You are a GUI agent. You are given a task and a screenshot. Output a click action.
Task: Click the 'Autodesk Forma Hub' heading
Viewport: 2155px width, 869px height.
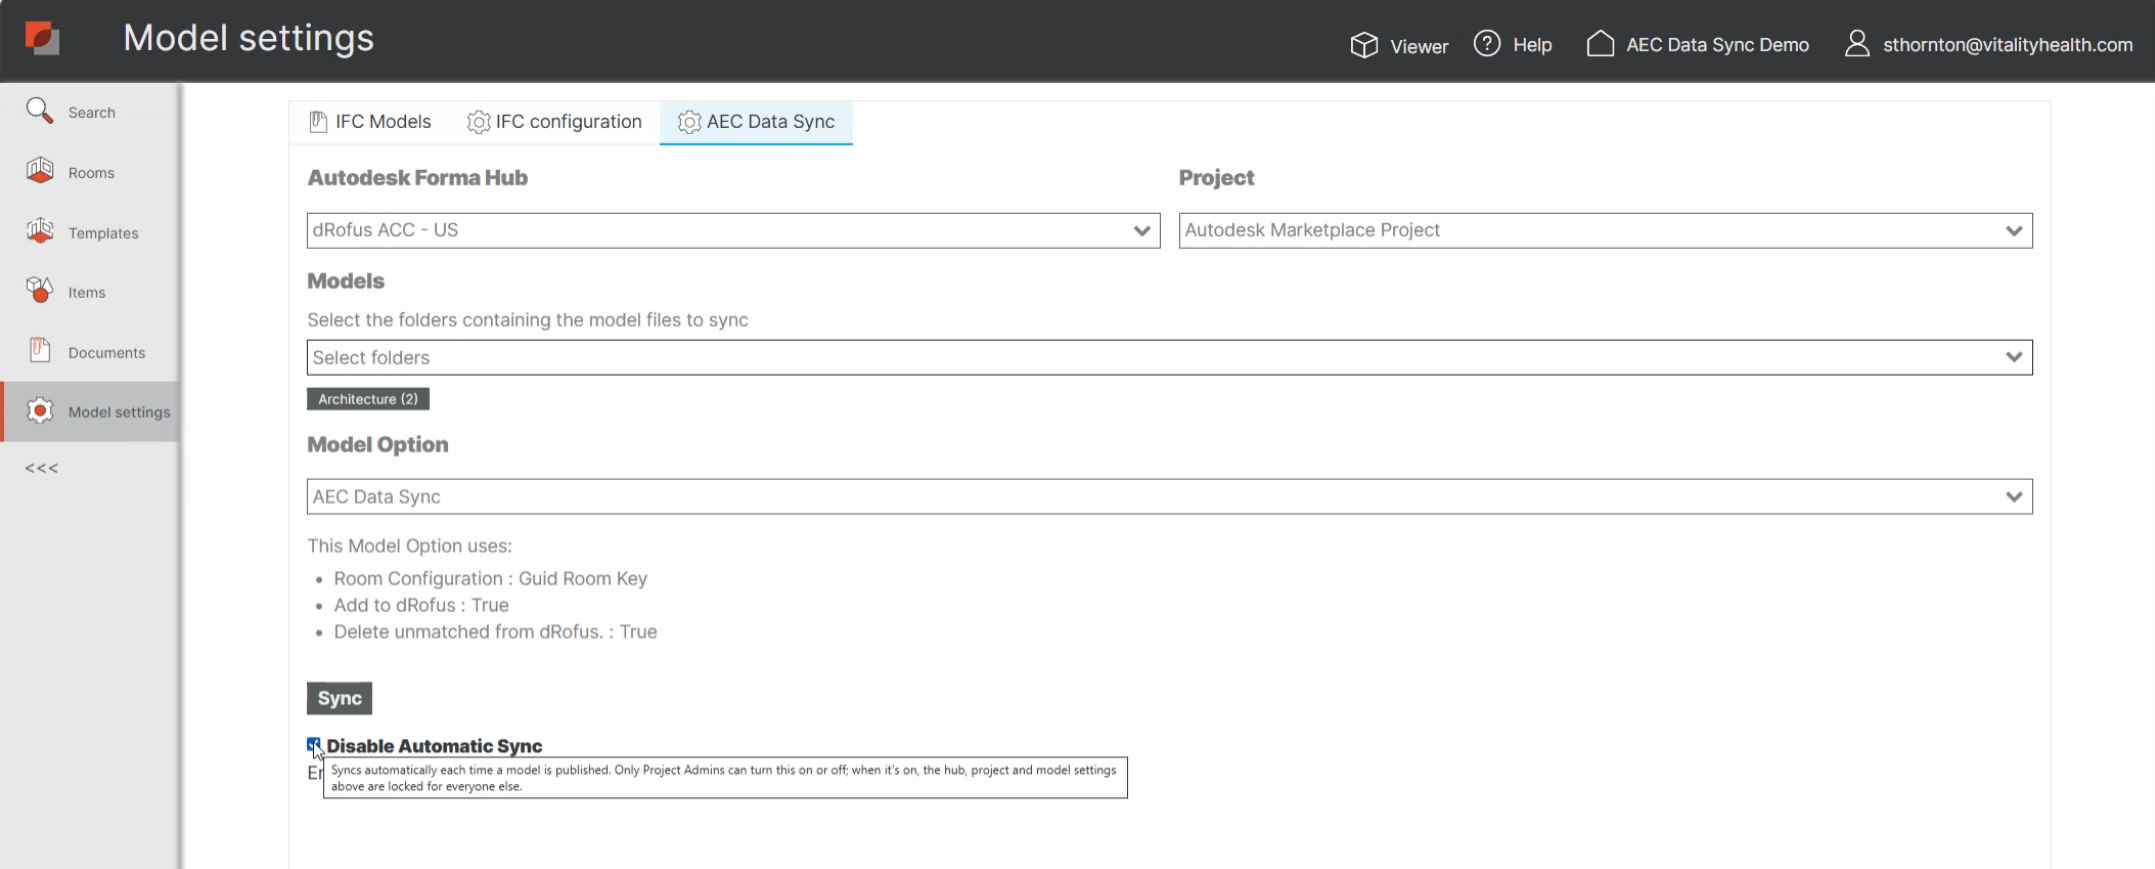(417, 178)
